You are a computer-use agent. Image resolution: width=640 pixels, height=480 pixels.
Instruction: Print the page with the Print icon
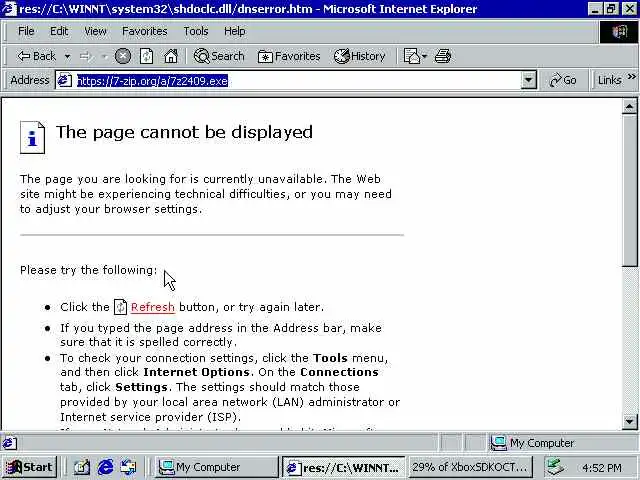(443, 56)
